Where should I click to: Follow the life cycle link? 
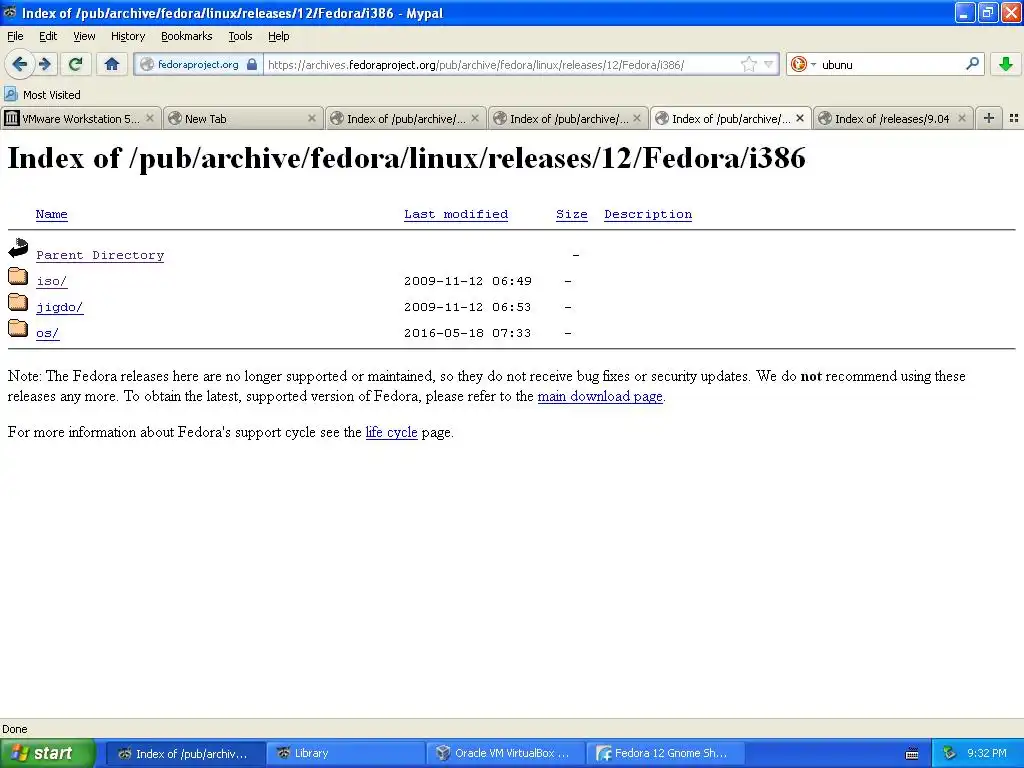tap(391, 432)
